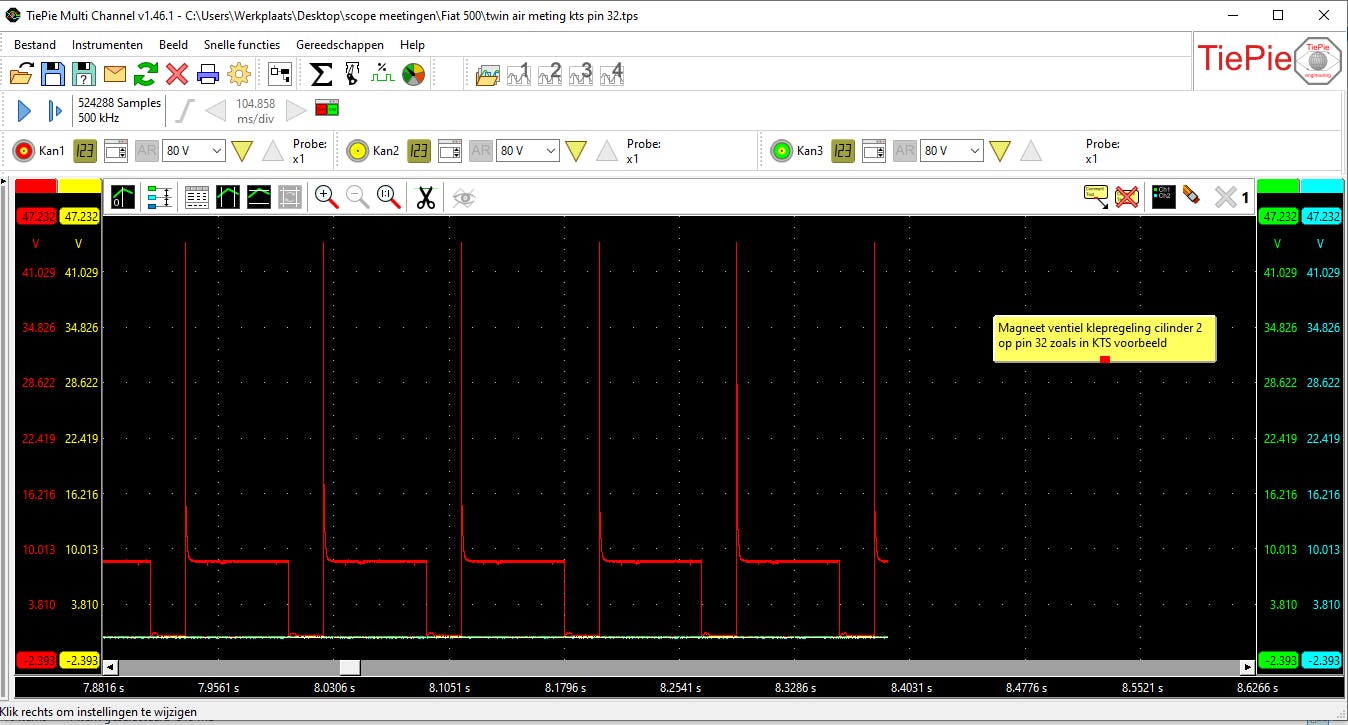Click the Sigma math function icon
Image resolution: width=1348 pixels, height=725 pixels.
[321, 74]
